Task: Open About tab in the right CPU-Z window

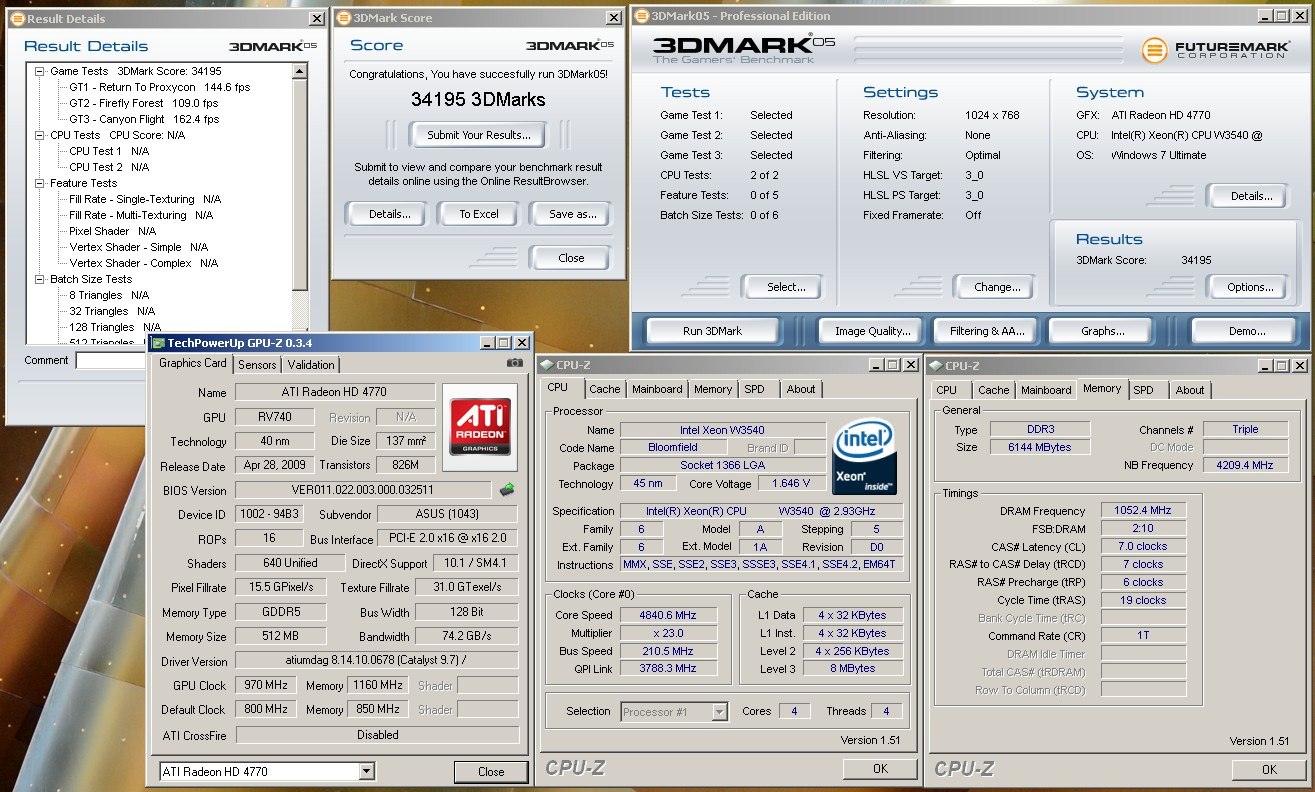Action: pyautogui.click(x=1190, y=390)
